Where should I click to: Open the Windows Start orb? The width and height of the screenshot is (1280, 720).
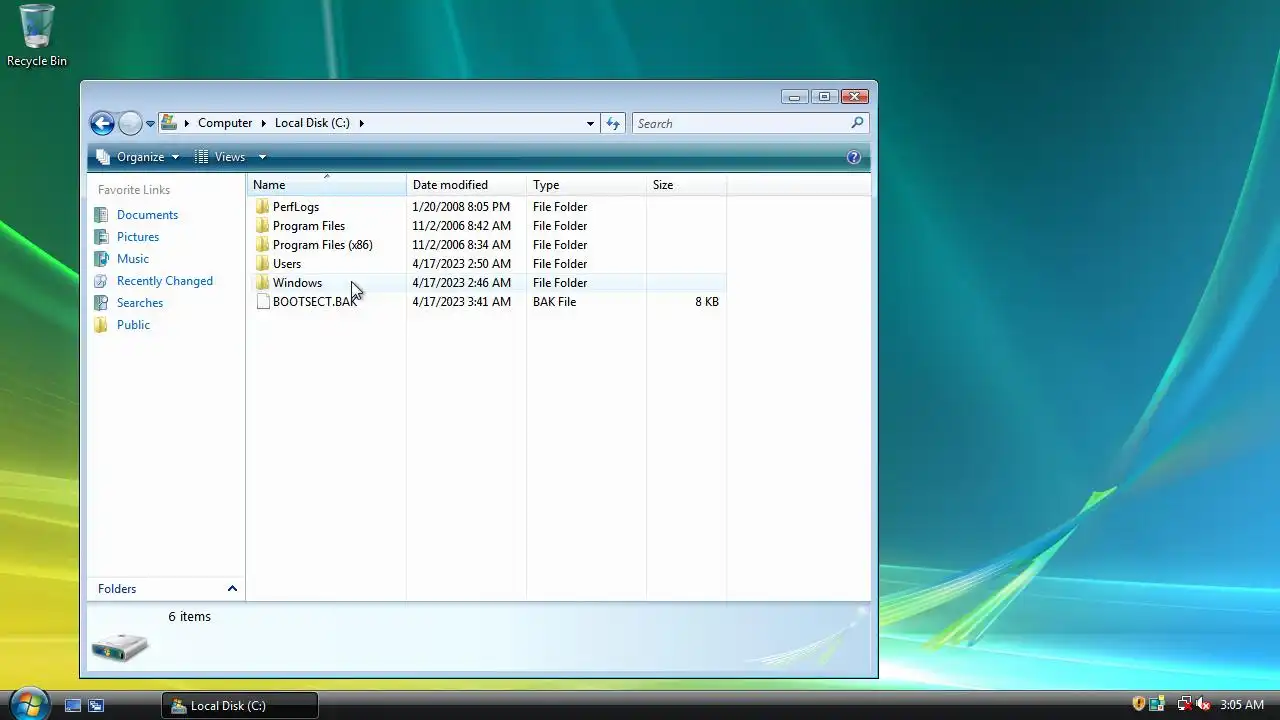[28, 704]
